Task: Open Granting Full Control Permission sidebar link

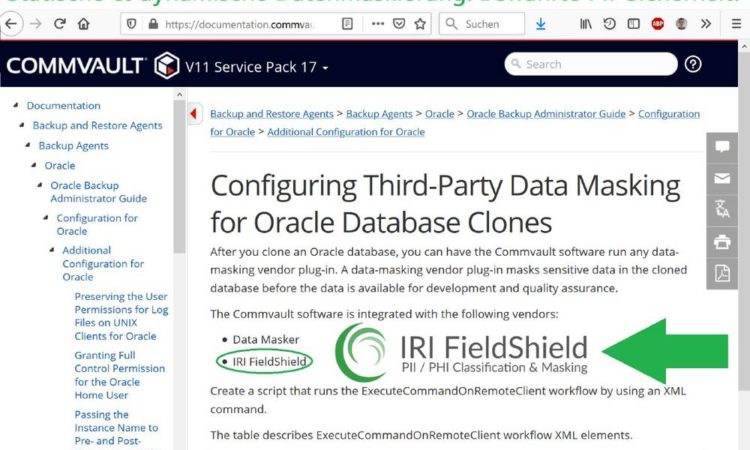Action: 120,375
